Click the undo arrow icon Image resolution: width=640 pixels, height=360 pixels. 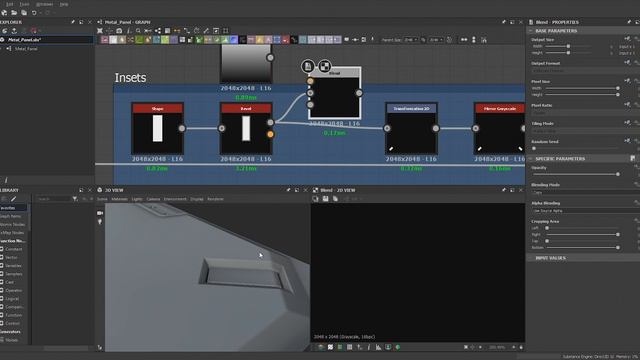click(x=34, y=13)
